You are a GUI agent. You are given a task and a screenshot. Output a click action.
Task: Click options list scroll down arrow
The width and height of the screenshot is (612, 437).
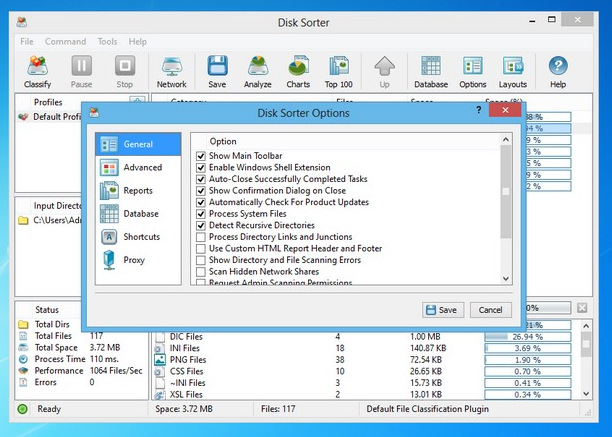pyautogui.click(x=506, y=279)
